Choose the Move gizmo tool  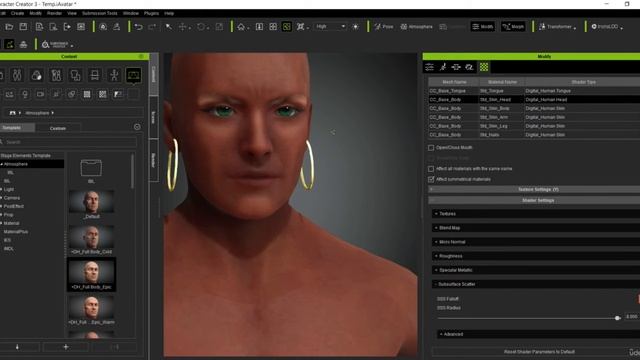coord(182,27)
